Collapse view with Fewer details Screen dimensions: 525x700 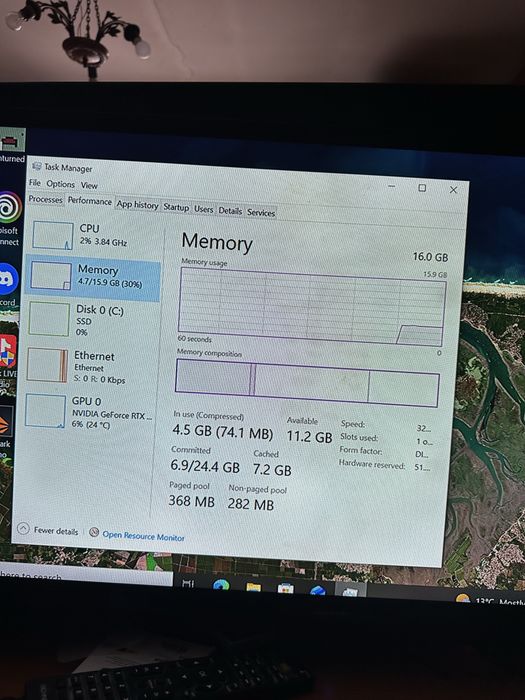coord(48,530)
